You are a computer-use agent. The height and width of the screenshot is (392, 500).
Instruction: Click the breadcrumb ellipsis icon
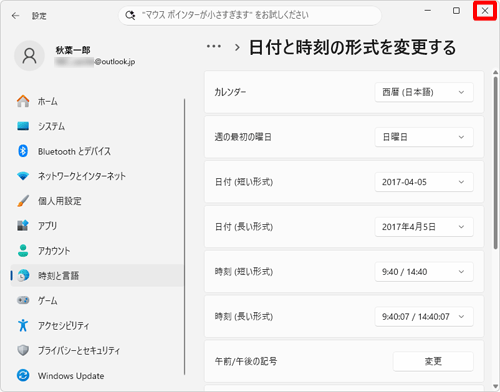(214, 47)
